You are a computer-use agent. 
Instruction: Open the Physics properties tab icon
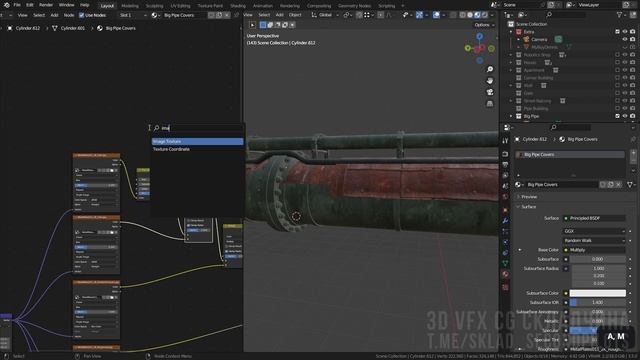[x=505, y=242]
